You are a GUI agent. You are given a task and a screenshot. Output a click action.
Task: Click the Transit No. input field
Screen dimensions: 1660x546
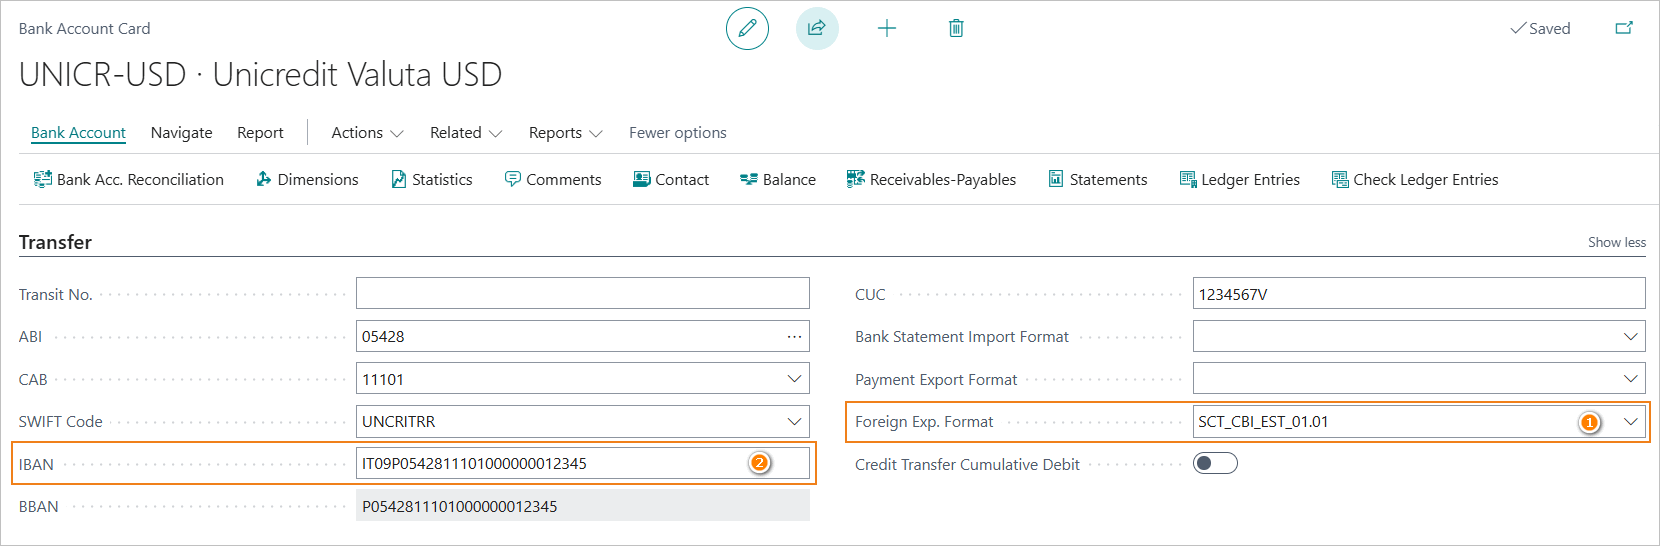tap(582, 294)
